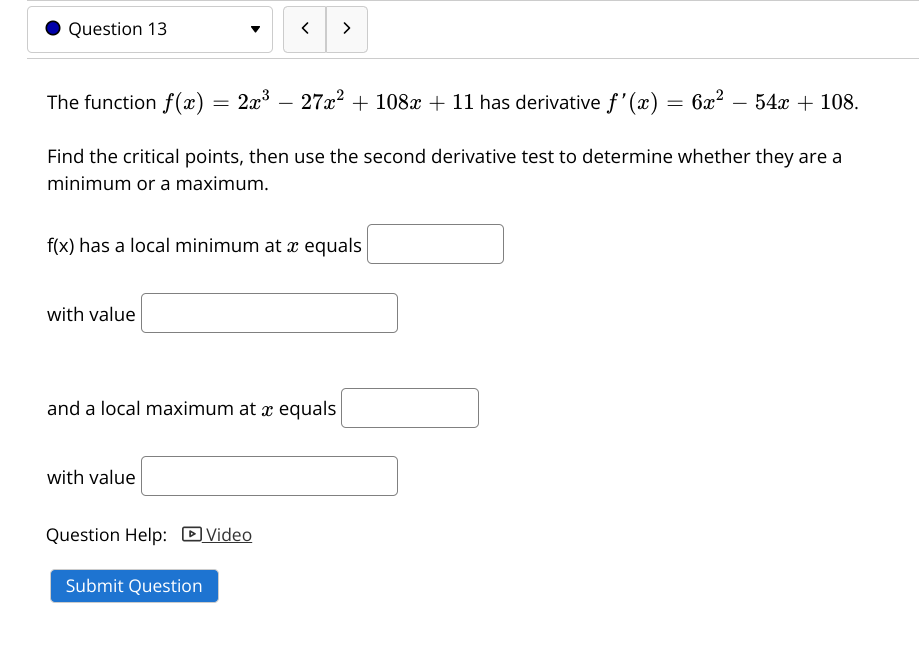Select the last 'with value' answer field
The image size is (919, 662).
269,475
